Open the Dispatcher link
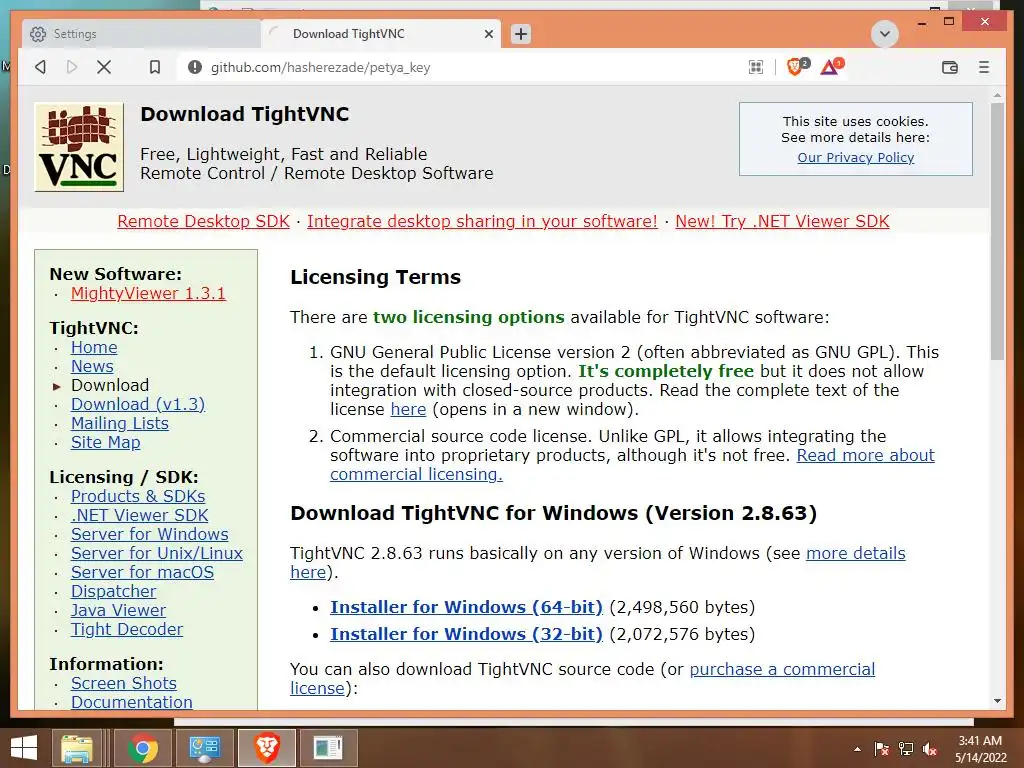 tap(114, 591)
